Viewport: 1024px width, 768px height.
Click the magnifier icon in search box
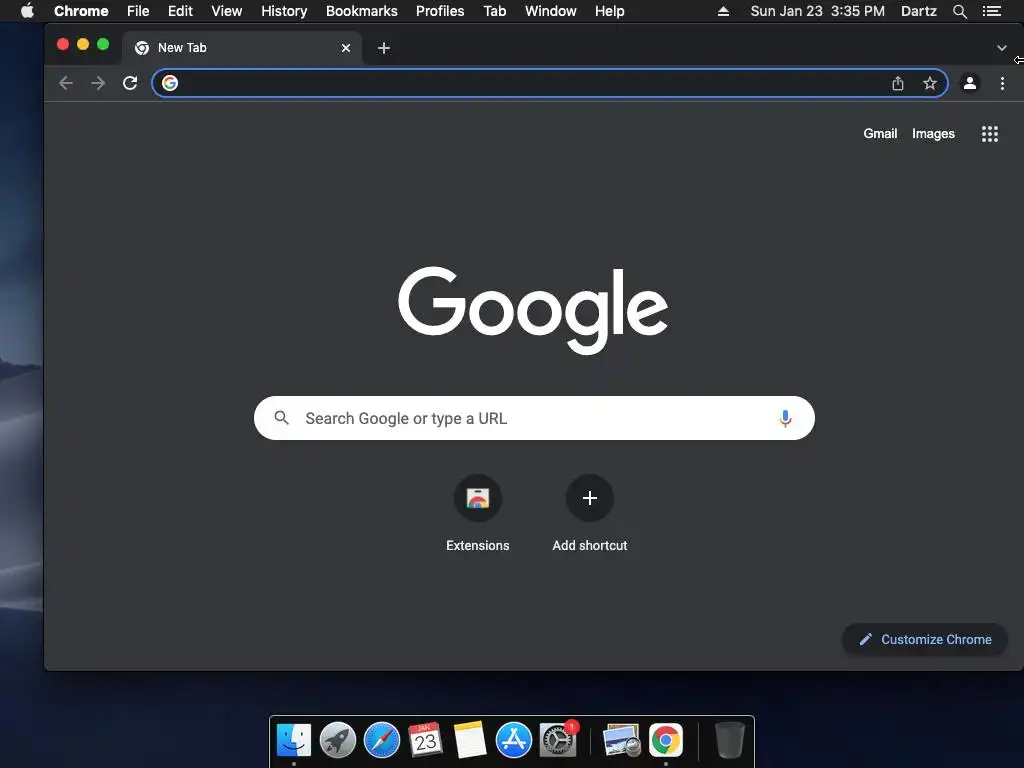click(x=281, y=417)
